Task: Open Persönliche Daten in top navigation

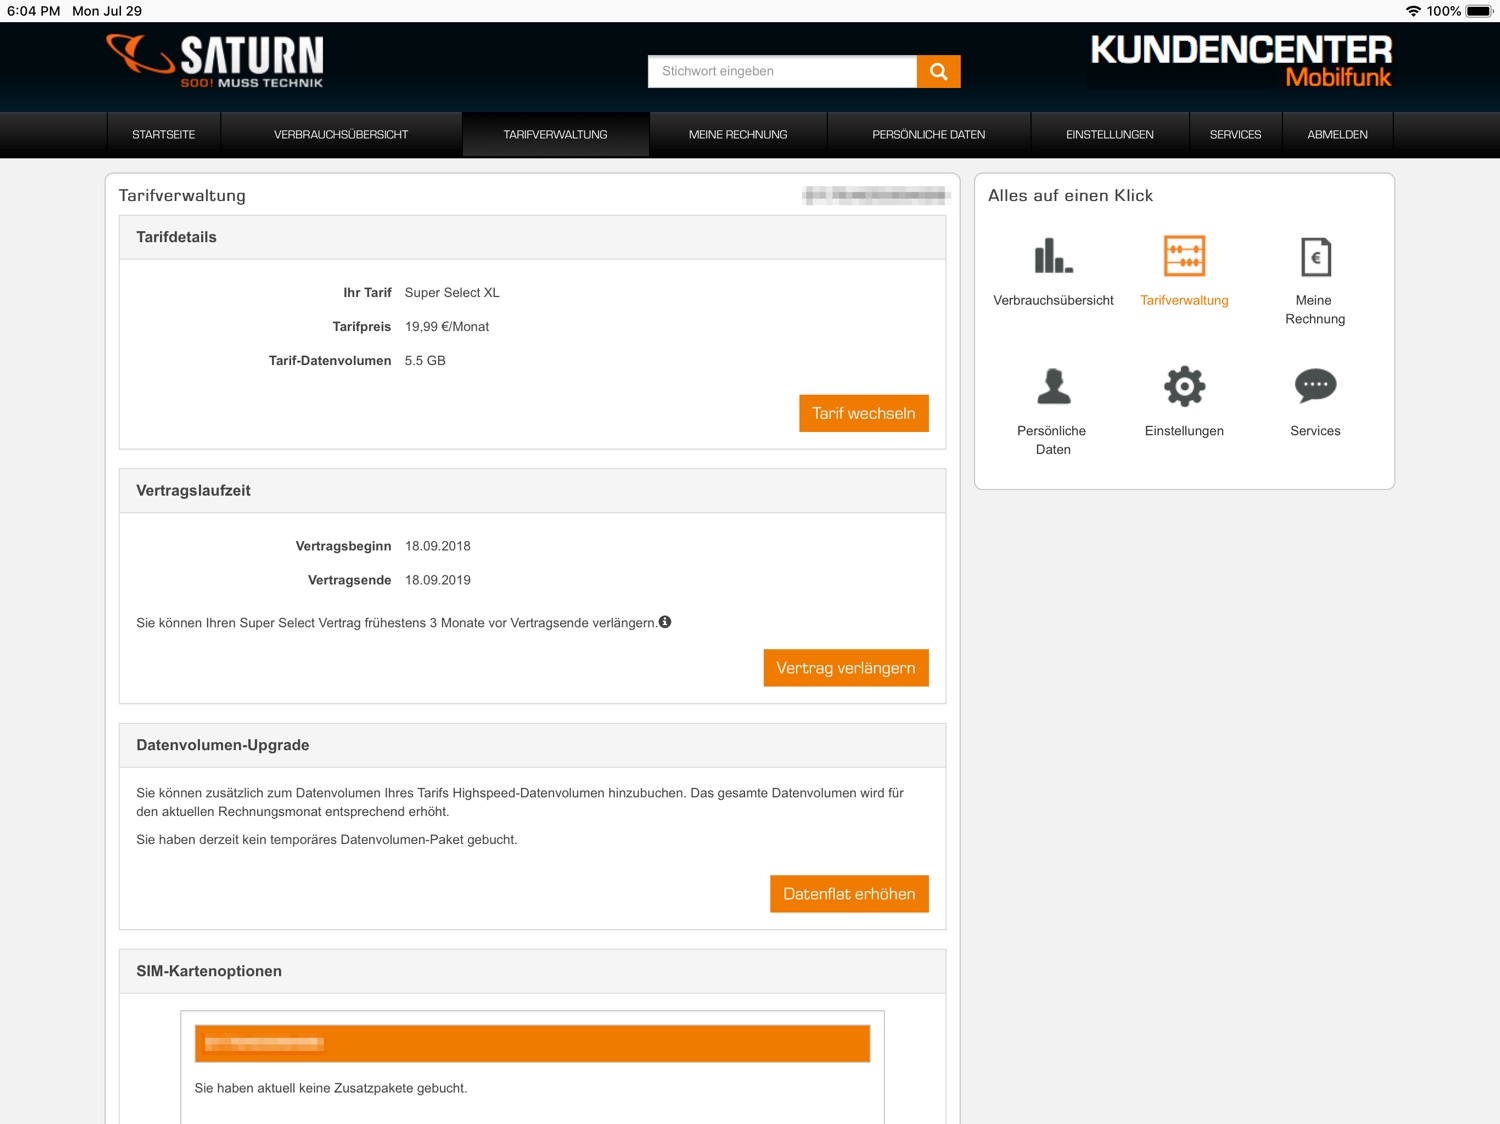Action: pyautogui.click(x=928, y=135)
